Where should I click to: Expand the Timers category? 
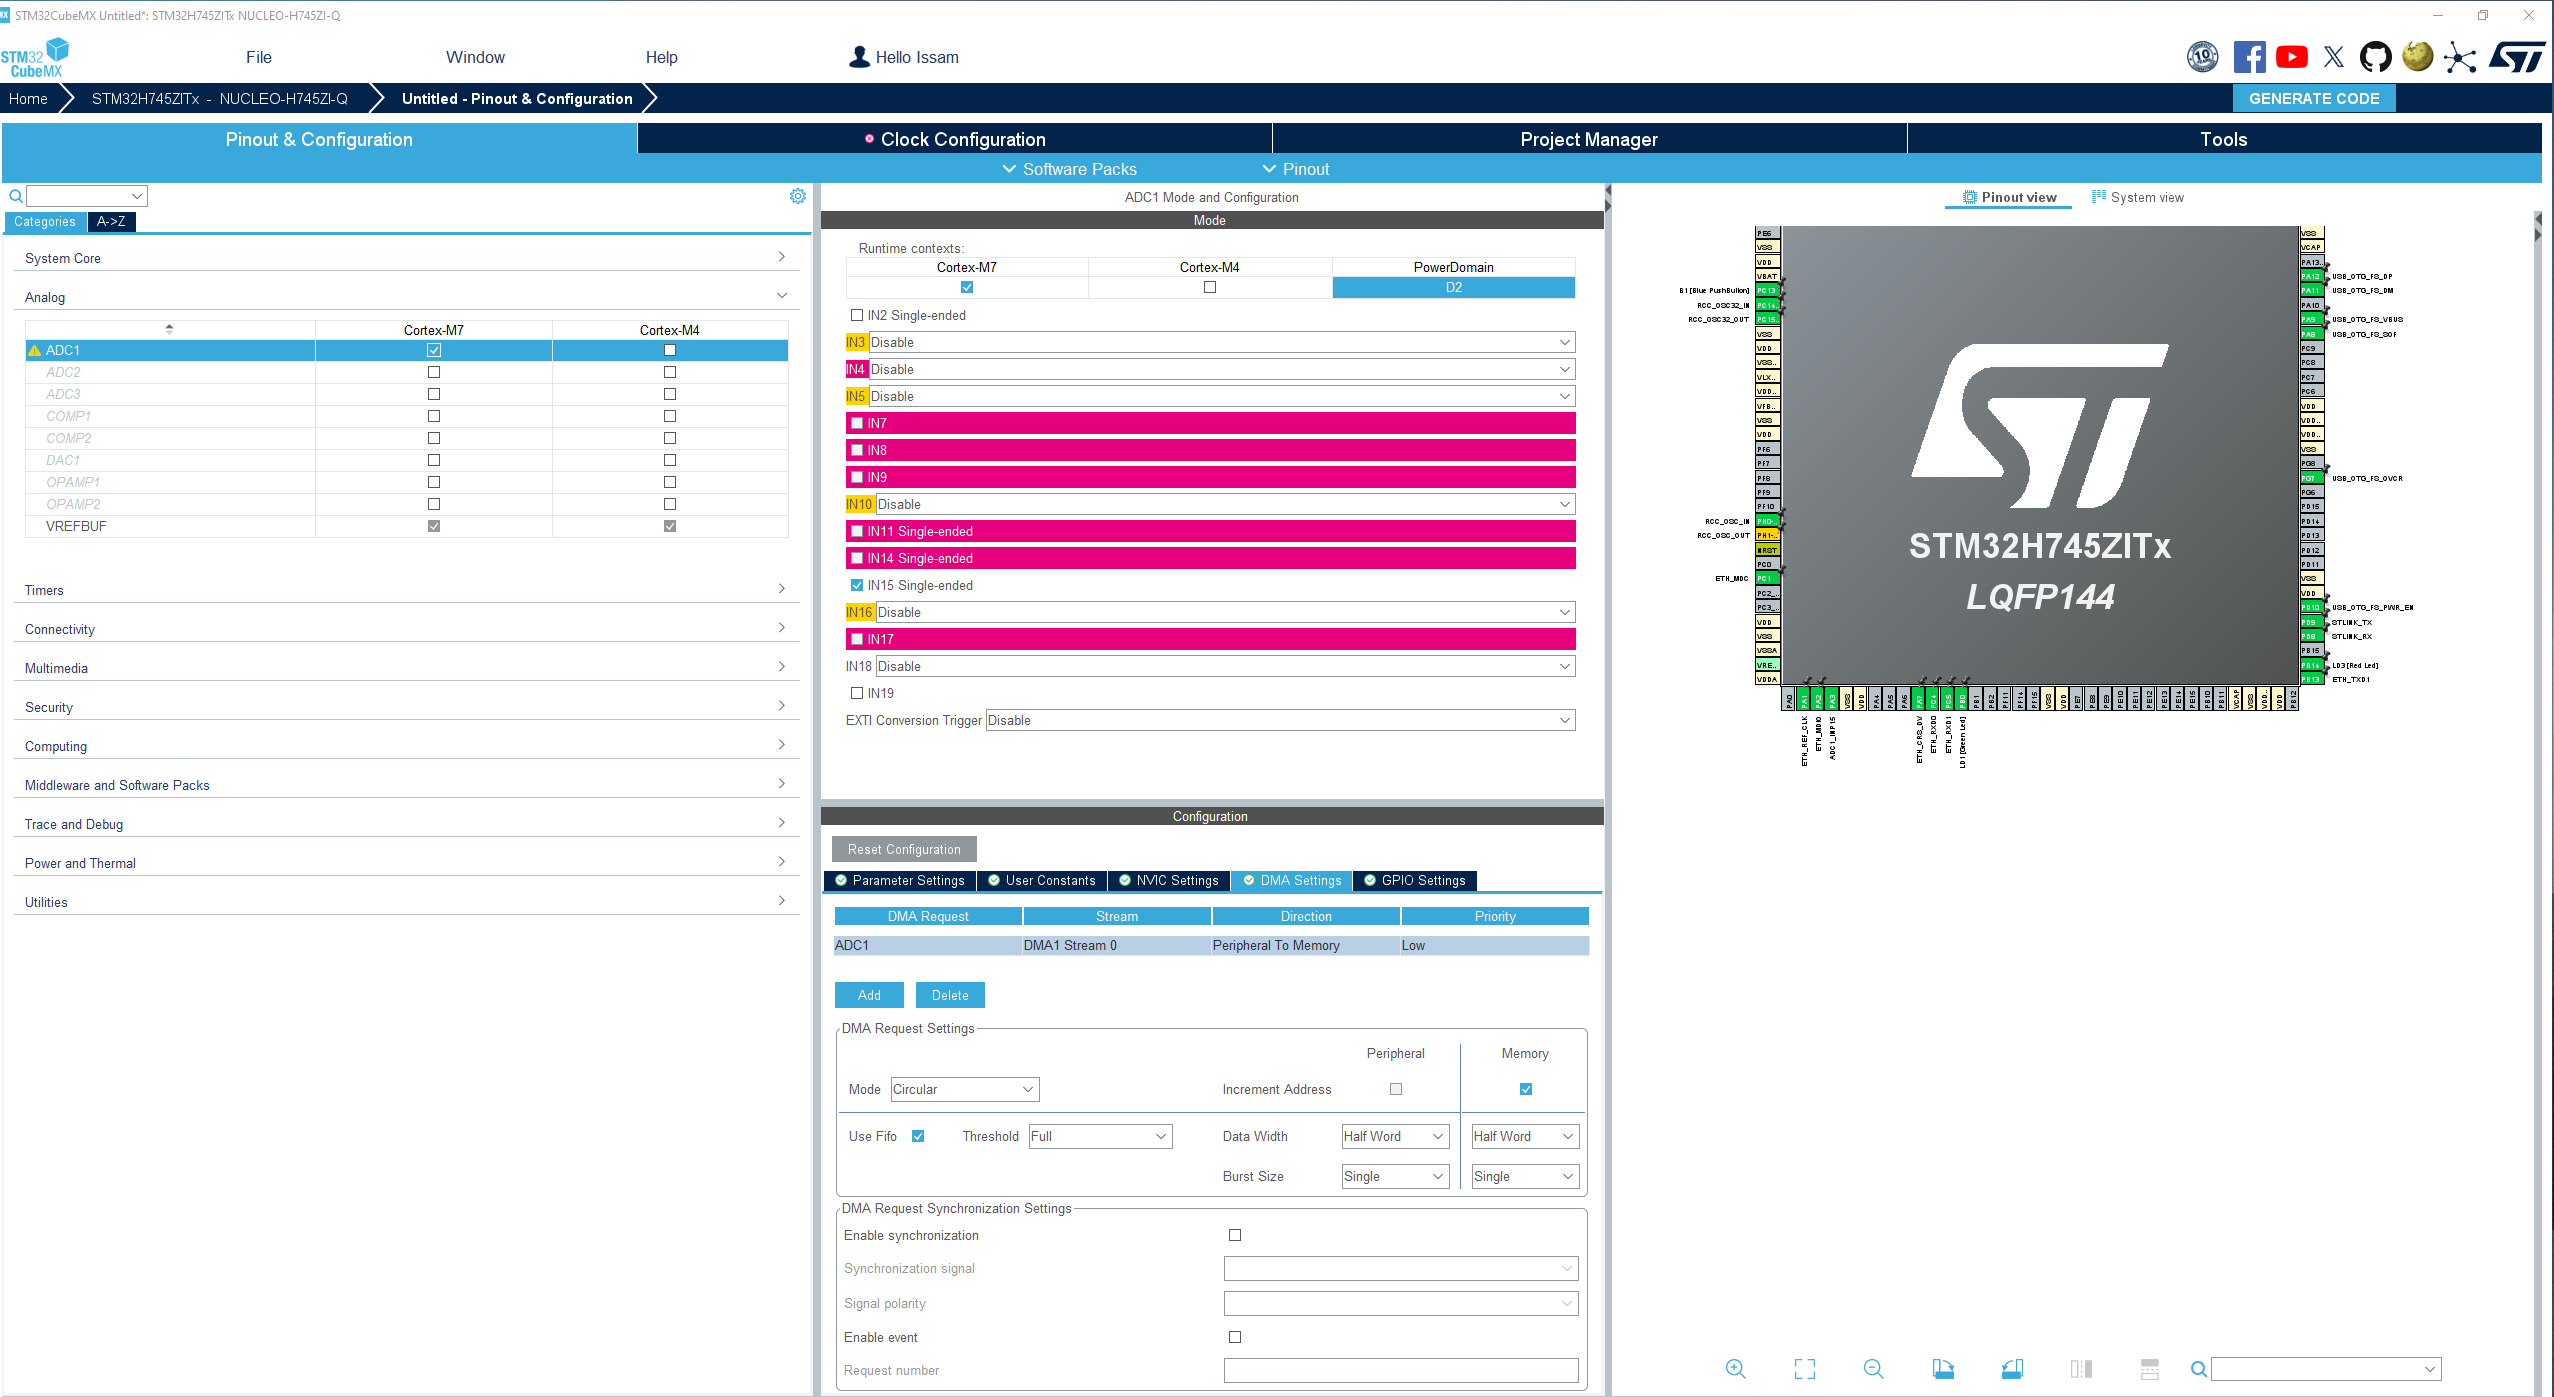(x=405, y=590)
